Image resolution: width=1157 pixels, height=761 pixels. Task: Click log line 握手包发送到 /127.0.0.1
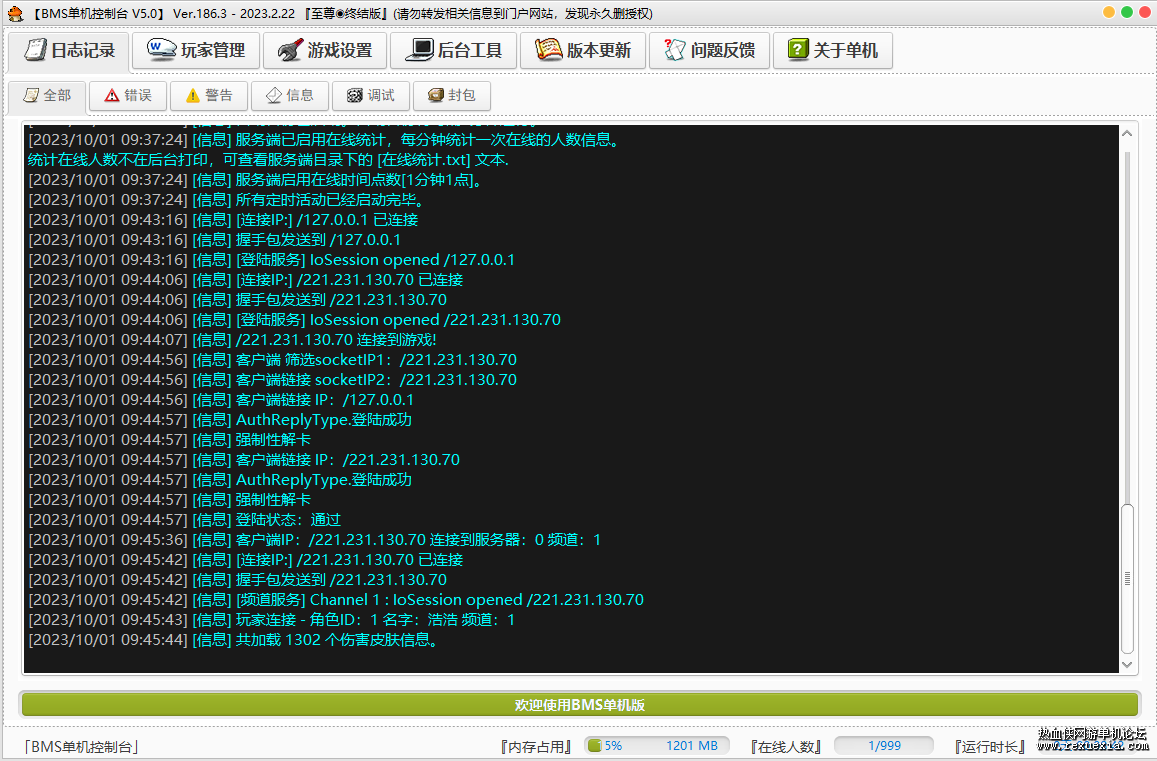[x=215, y=239]
